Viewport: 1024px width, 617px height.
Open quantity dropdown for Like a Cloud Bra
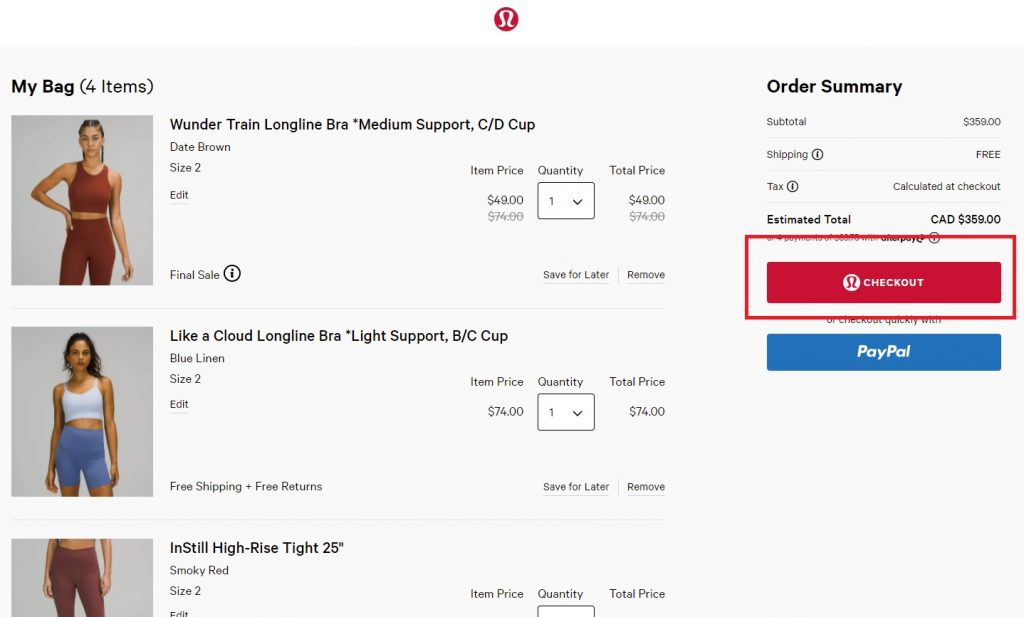[566, 412]
